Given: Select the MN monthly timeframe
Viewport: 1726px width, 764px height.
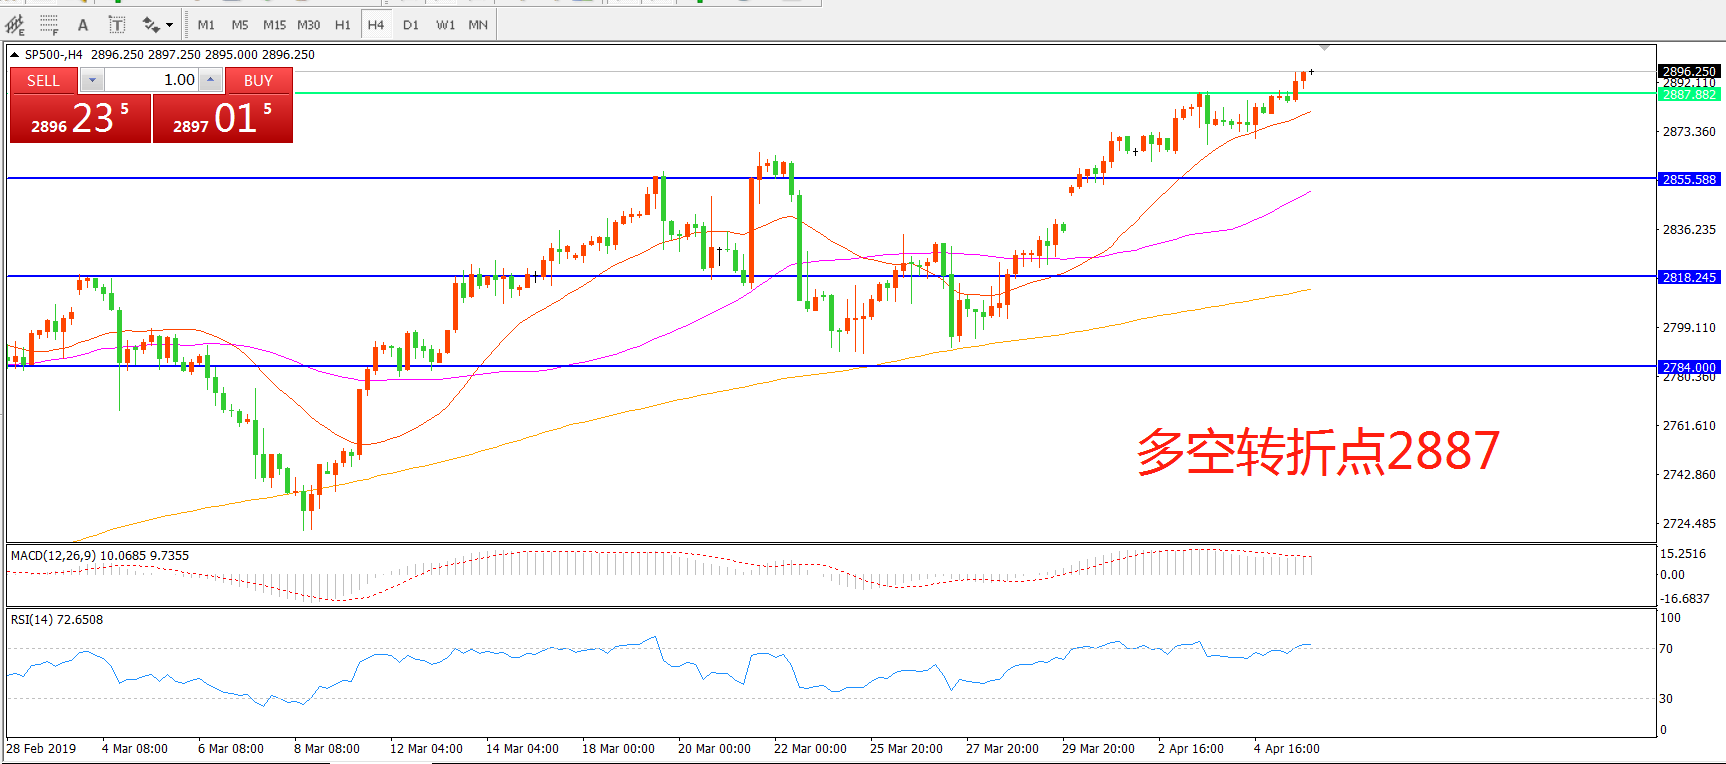Looking at the screenshot, I should 478,25.
